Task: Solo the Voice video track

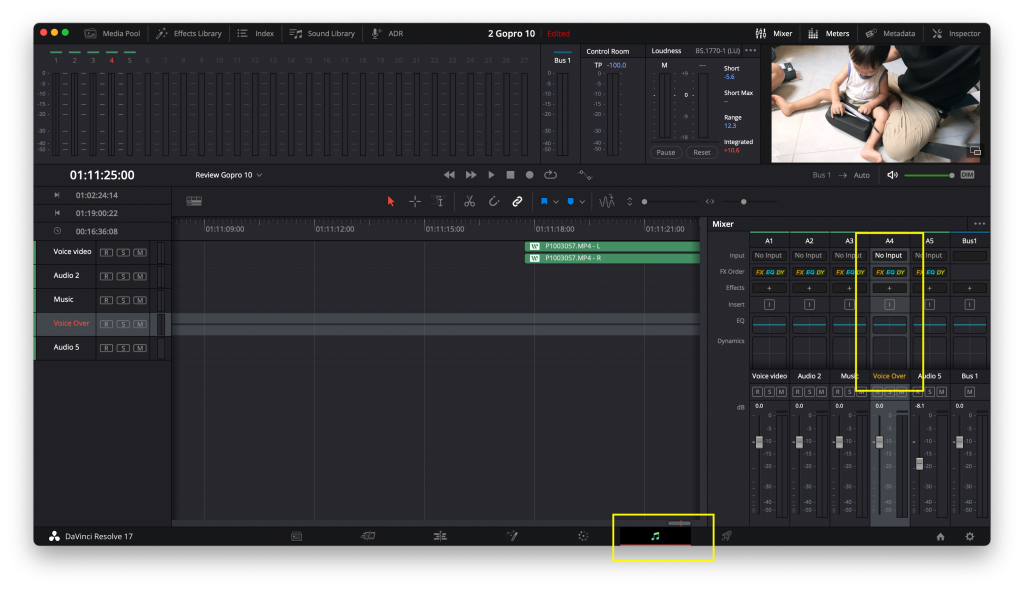Action: (123, 253)
